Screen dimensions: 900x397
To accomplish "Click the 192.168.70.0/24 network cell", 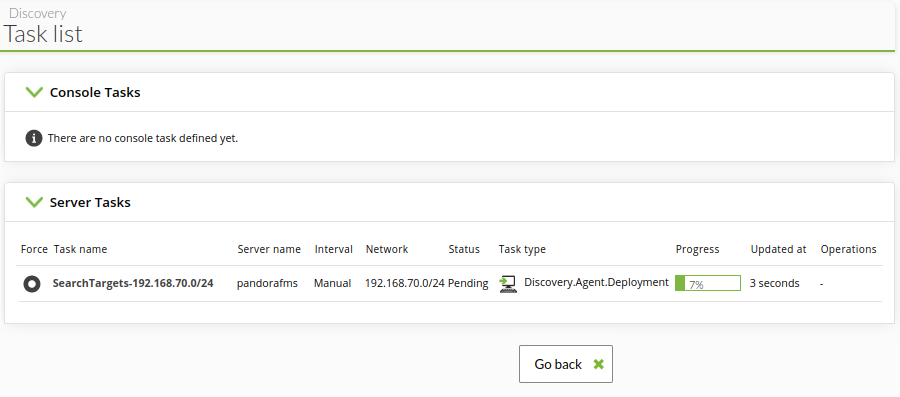I will coord(405,283).
